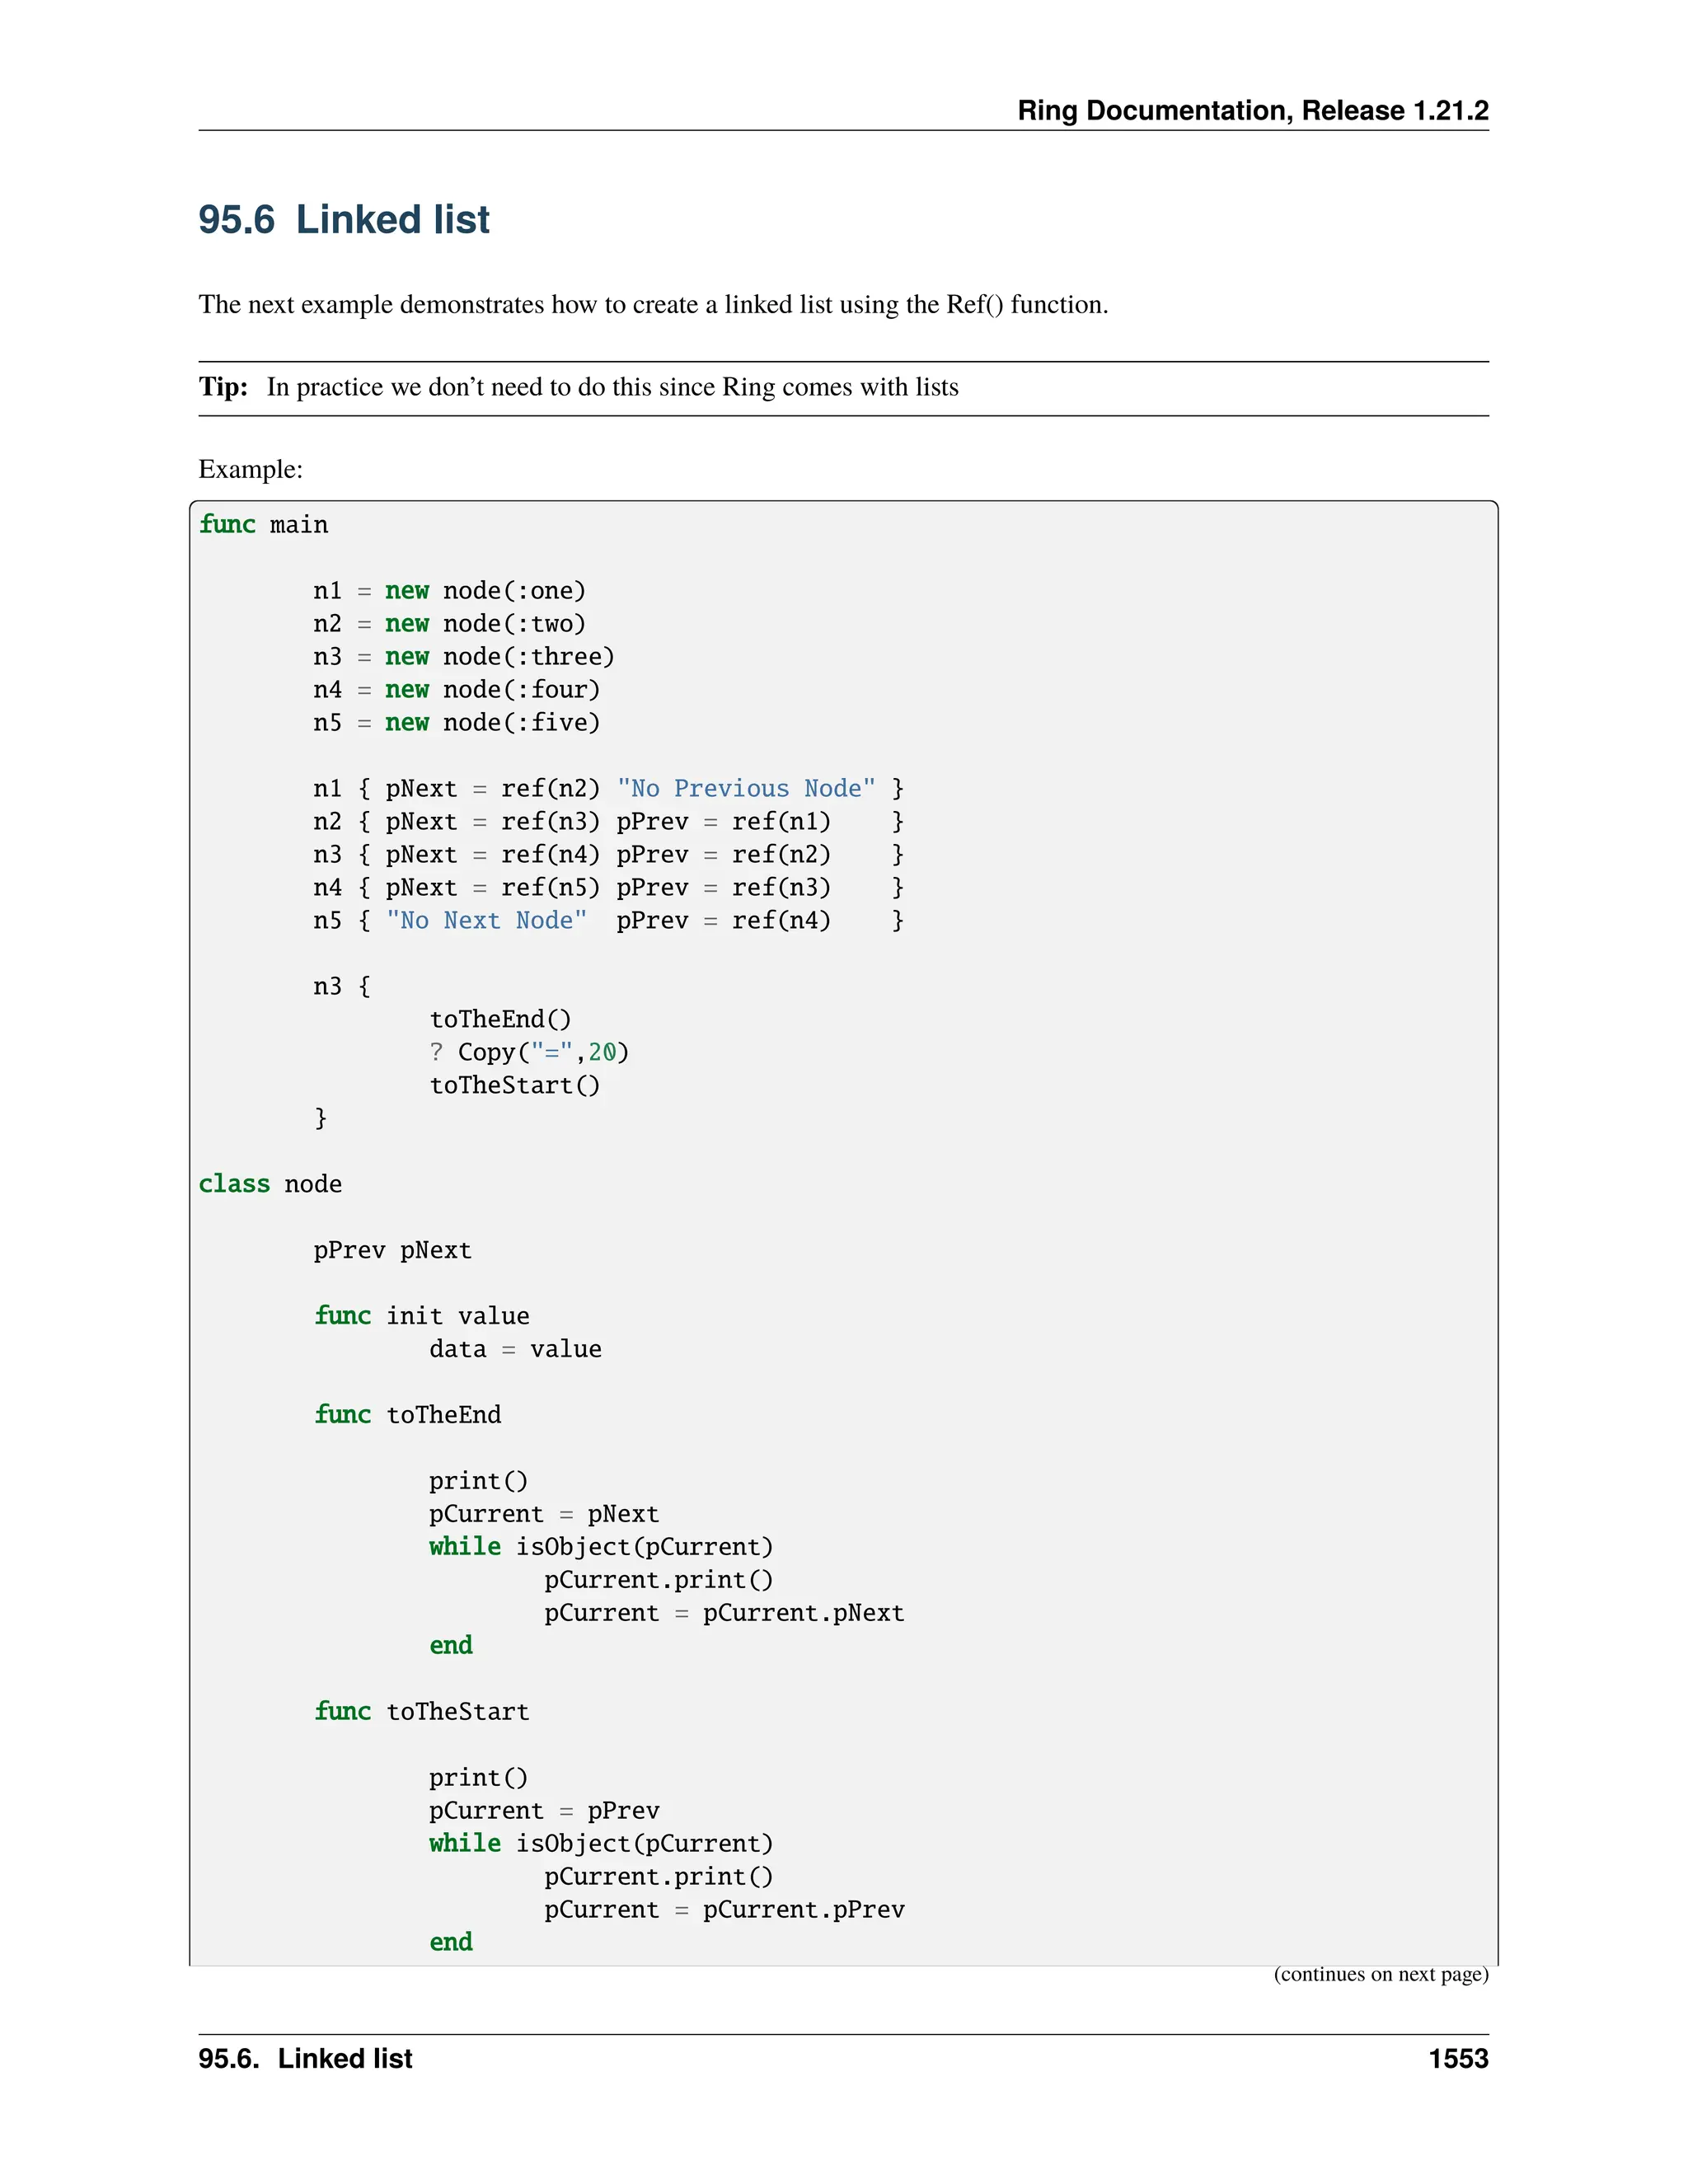Click the 'Example:' text above the code
Screen dimensions: 1688x2184
[250, 469]
